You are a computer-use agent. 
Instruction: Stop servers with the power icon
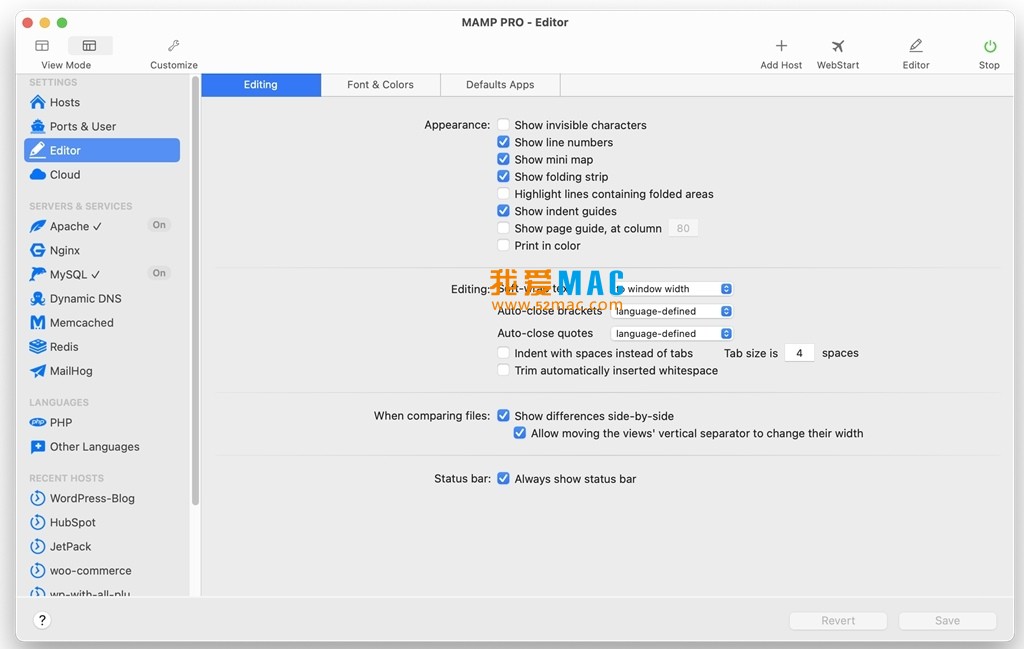click(989, 46)
